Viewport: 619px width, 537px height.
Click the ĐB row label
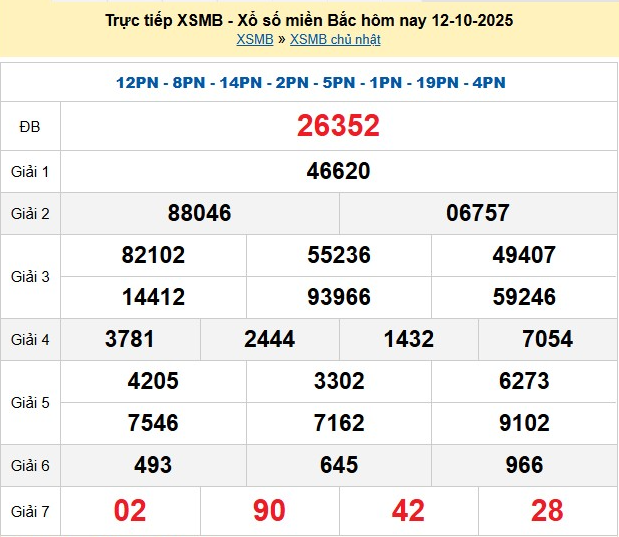coord(30,126)
